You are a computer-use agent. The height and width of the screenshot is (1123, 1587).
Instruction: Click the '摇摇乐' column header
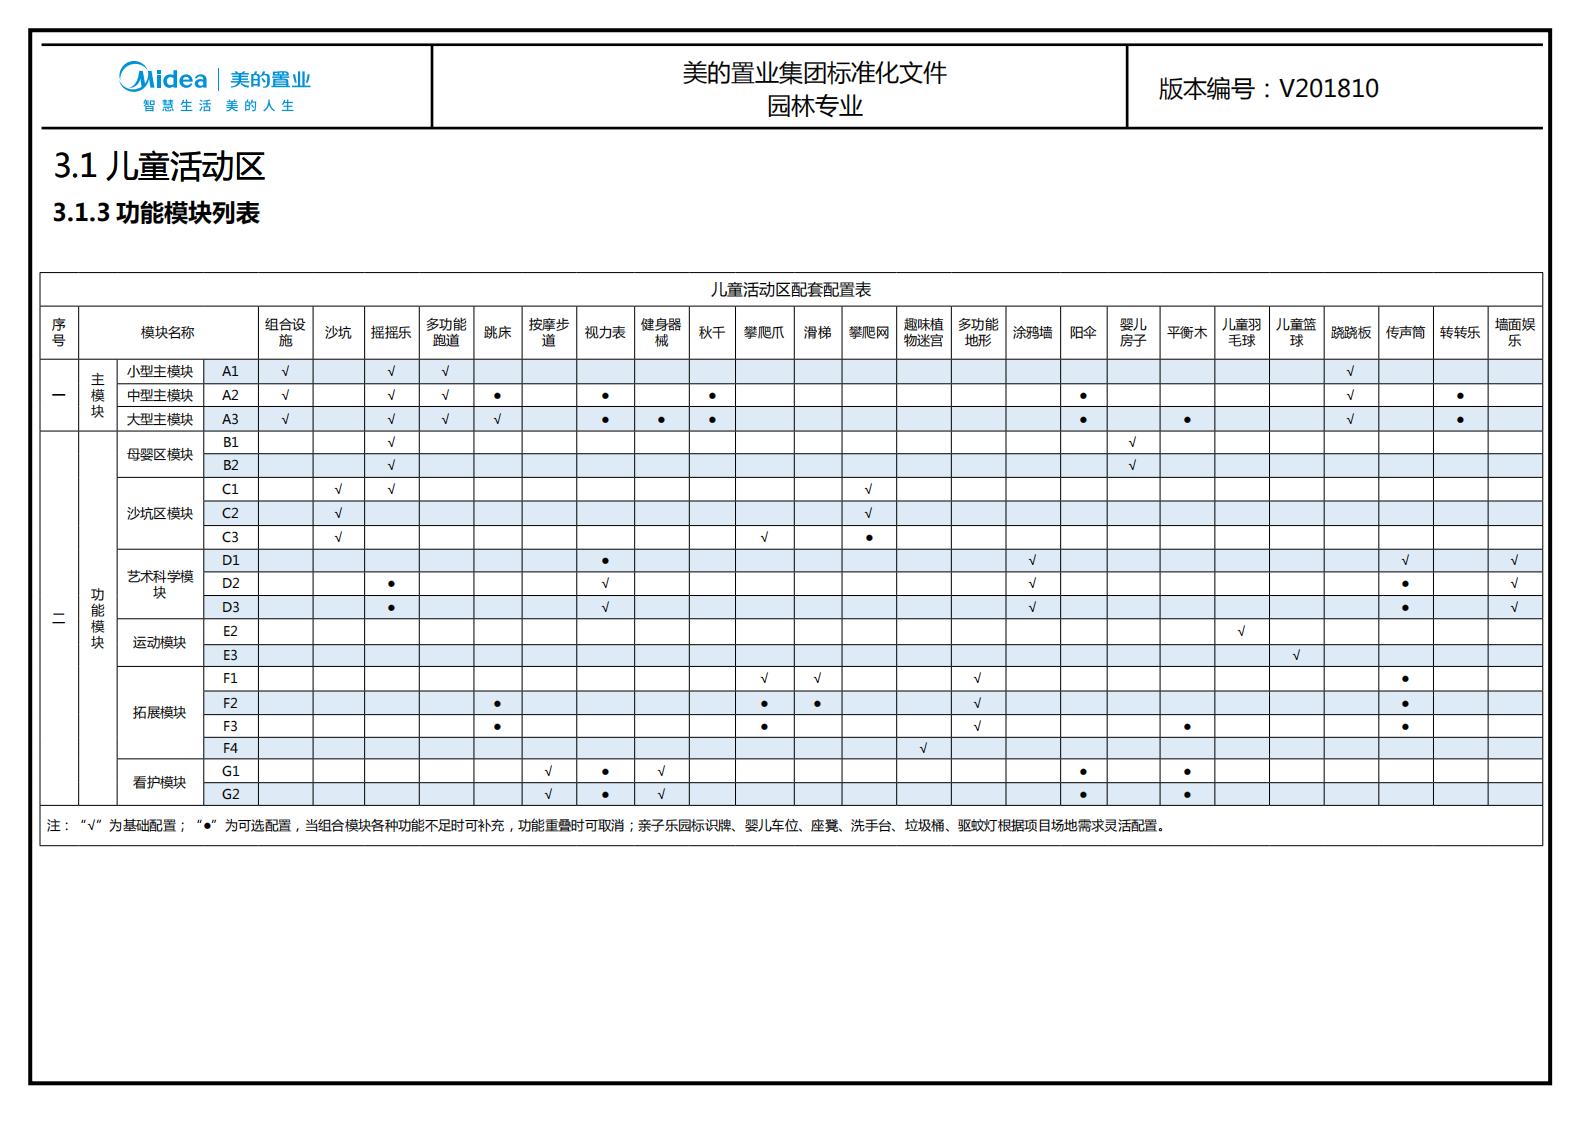coord(391,332)
